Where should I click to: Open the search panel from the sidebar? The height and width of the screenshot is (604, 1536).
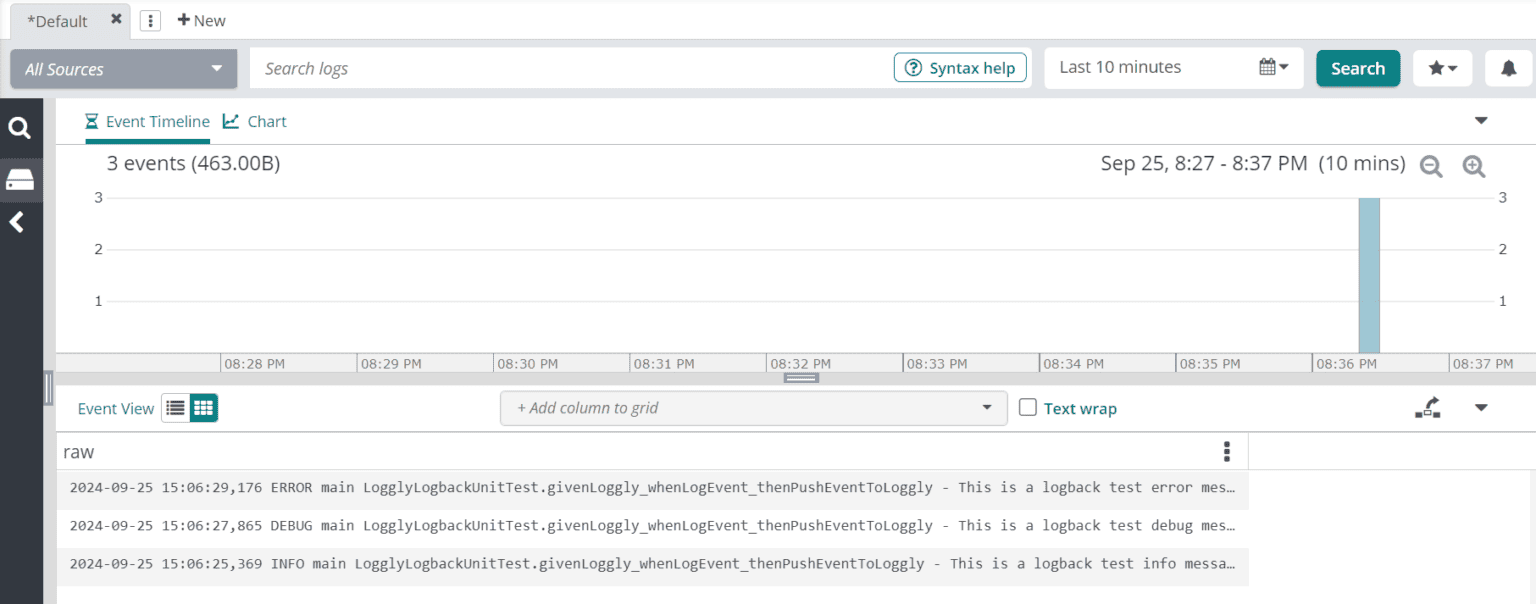[x=21, y=128]
